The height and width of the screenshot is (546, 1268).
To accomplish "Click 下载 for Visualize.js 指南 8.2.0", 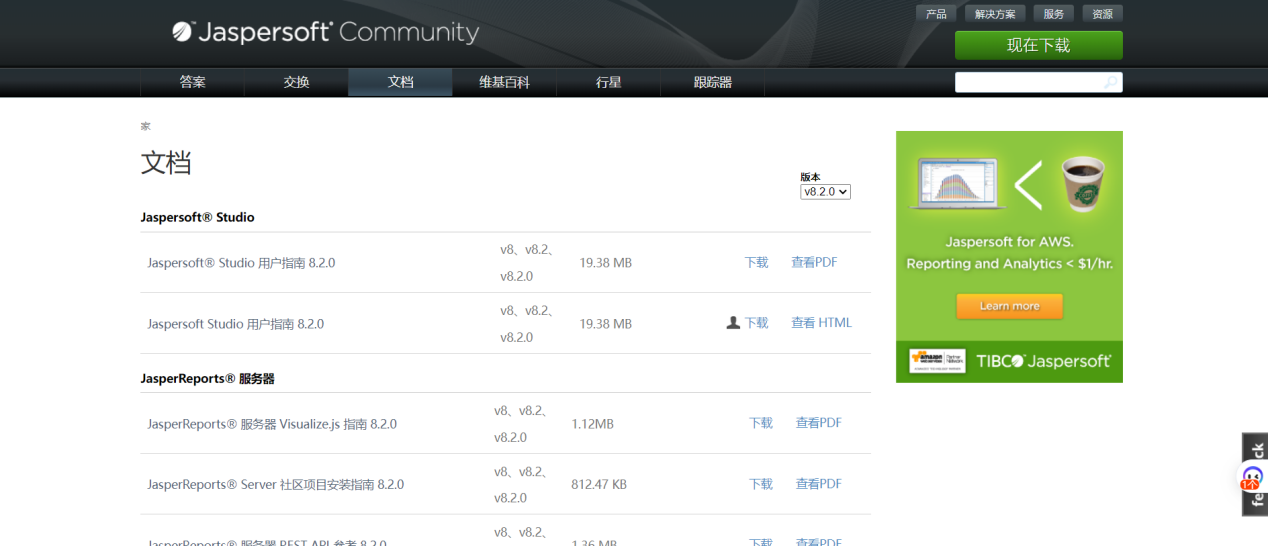I will (761, 423).
